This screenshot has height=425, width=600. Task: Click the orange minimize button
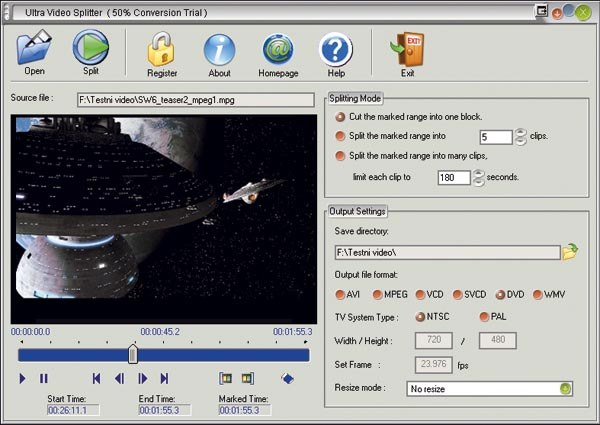point(557,13)
